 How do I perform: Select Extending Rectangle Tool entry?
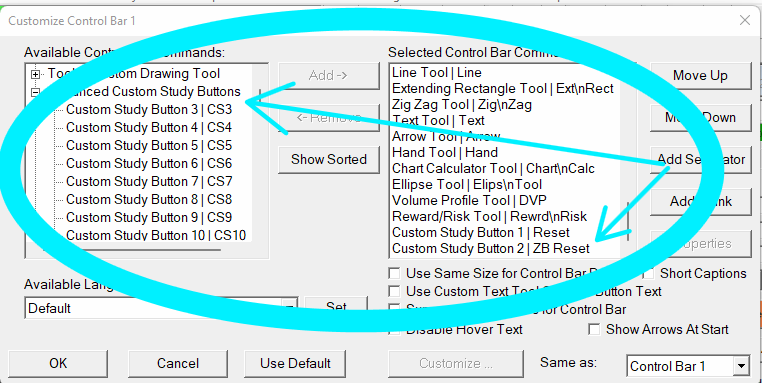pos(504,89)
